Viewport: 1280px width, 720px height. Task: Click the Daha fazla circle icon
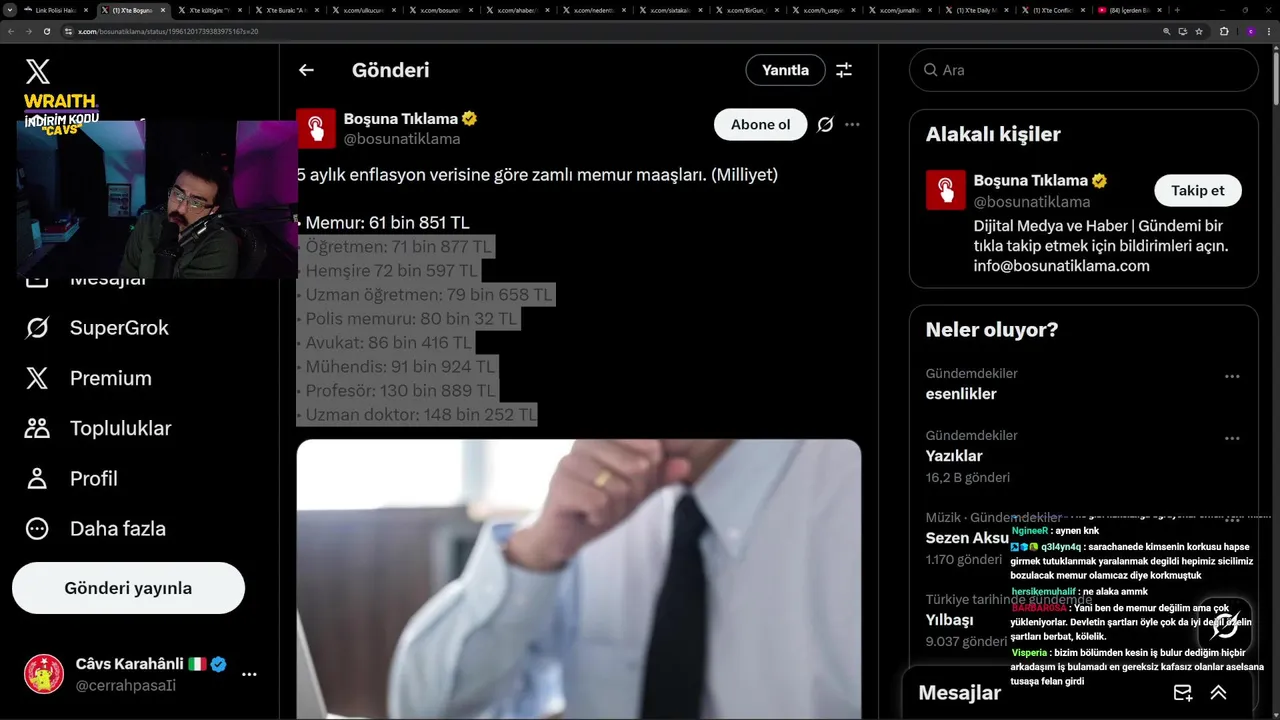click(x=37, y=528)
